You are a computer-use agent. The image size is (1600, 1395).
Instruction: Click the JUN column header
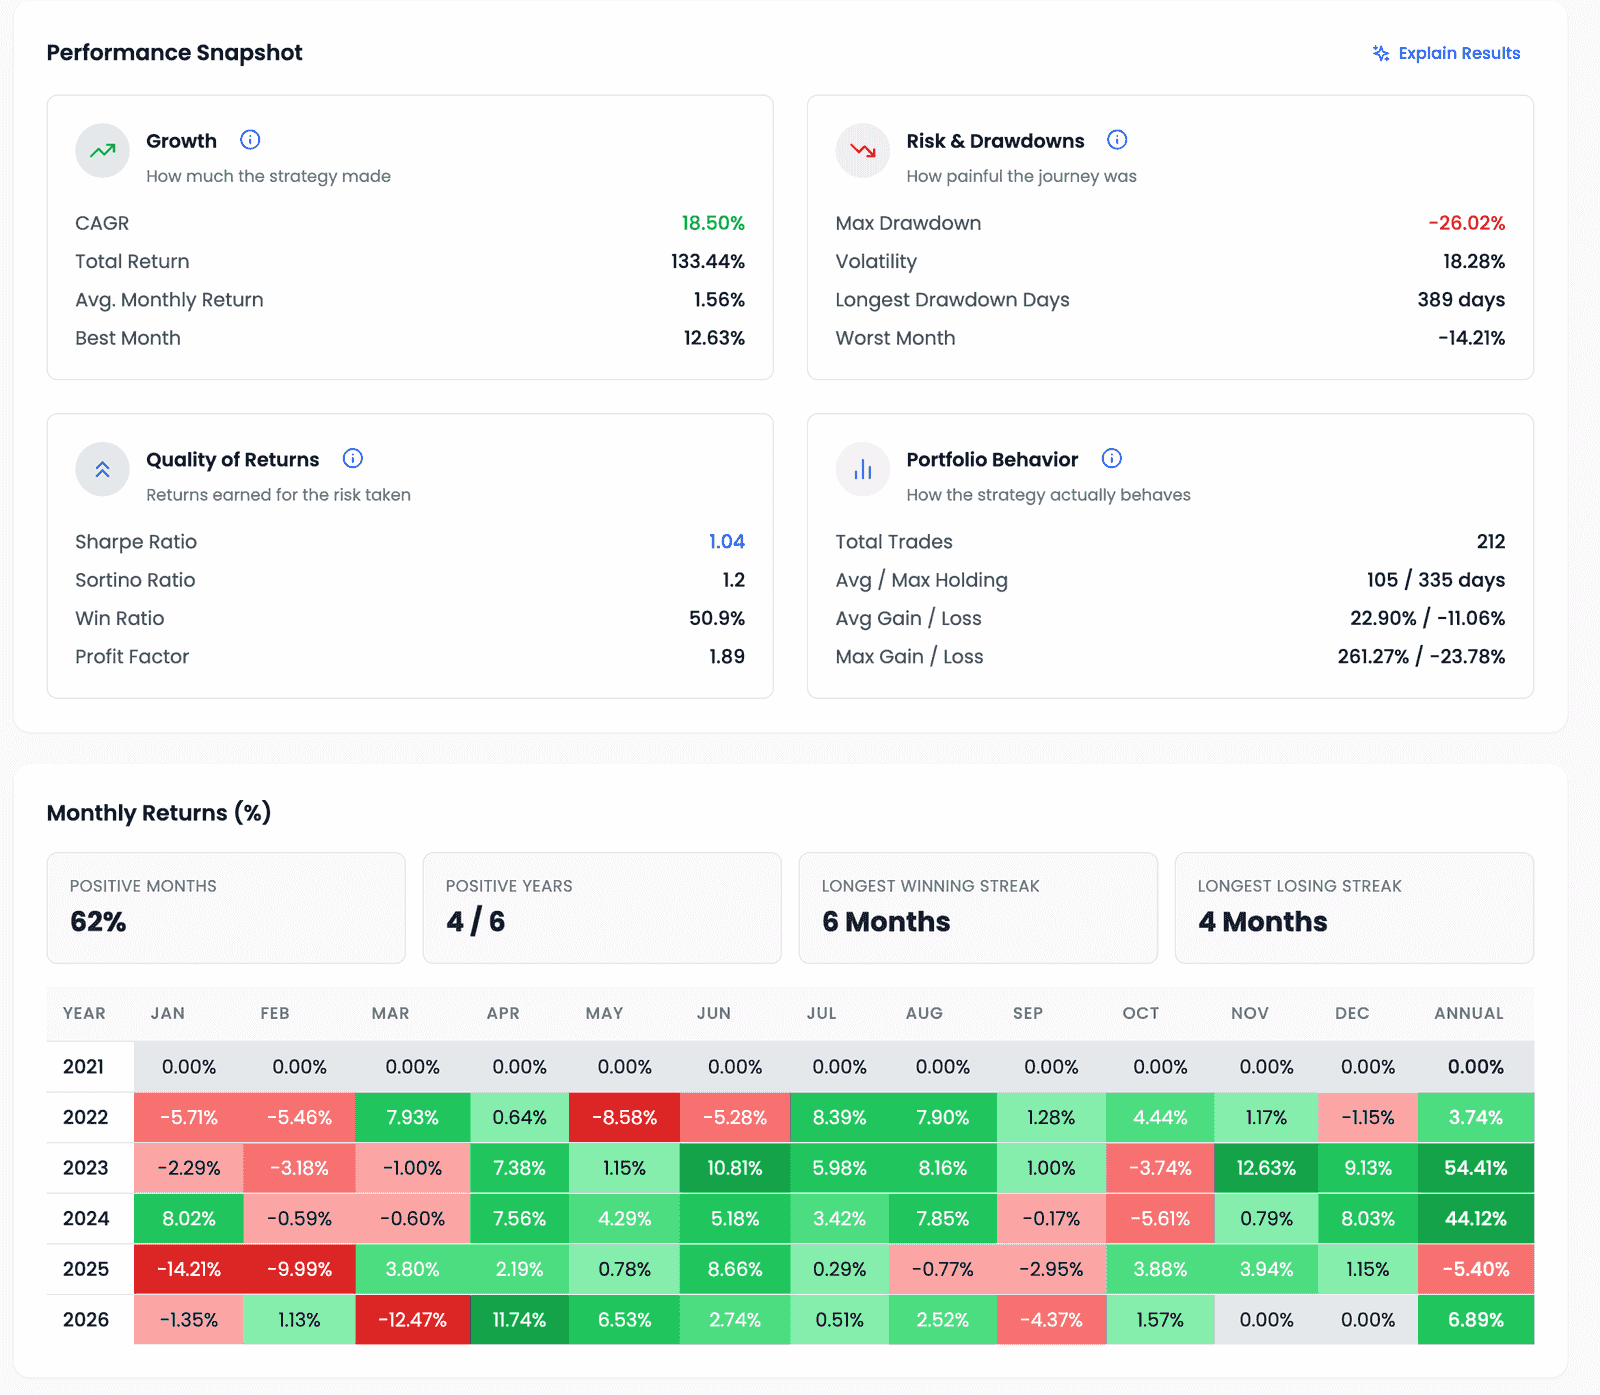click(714, 1013)
